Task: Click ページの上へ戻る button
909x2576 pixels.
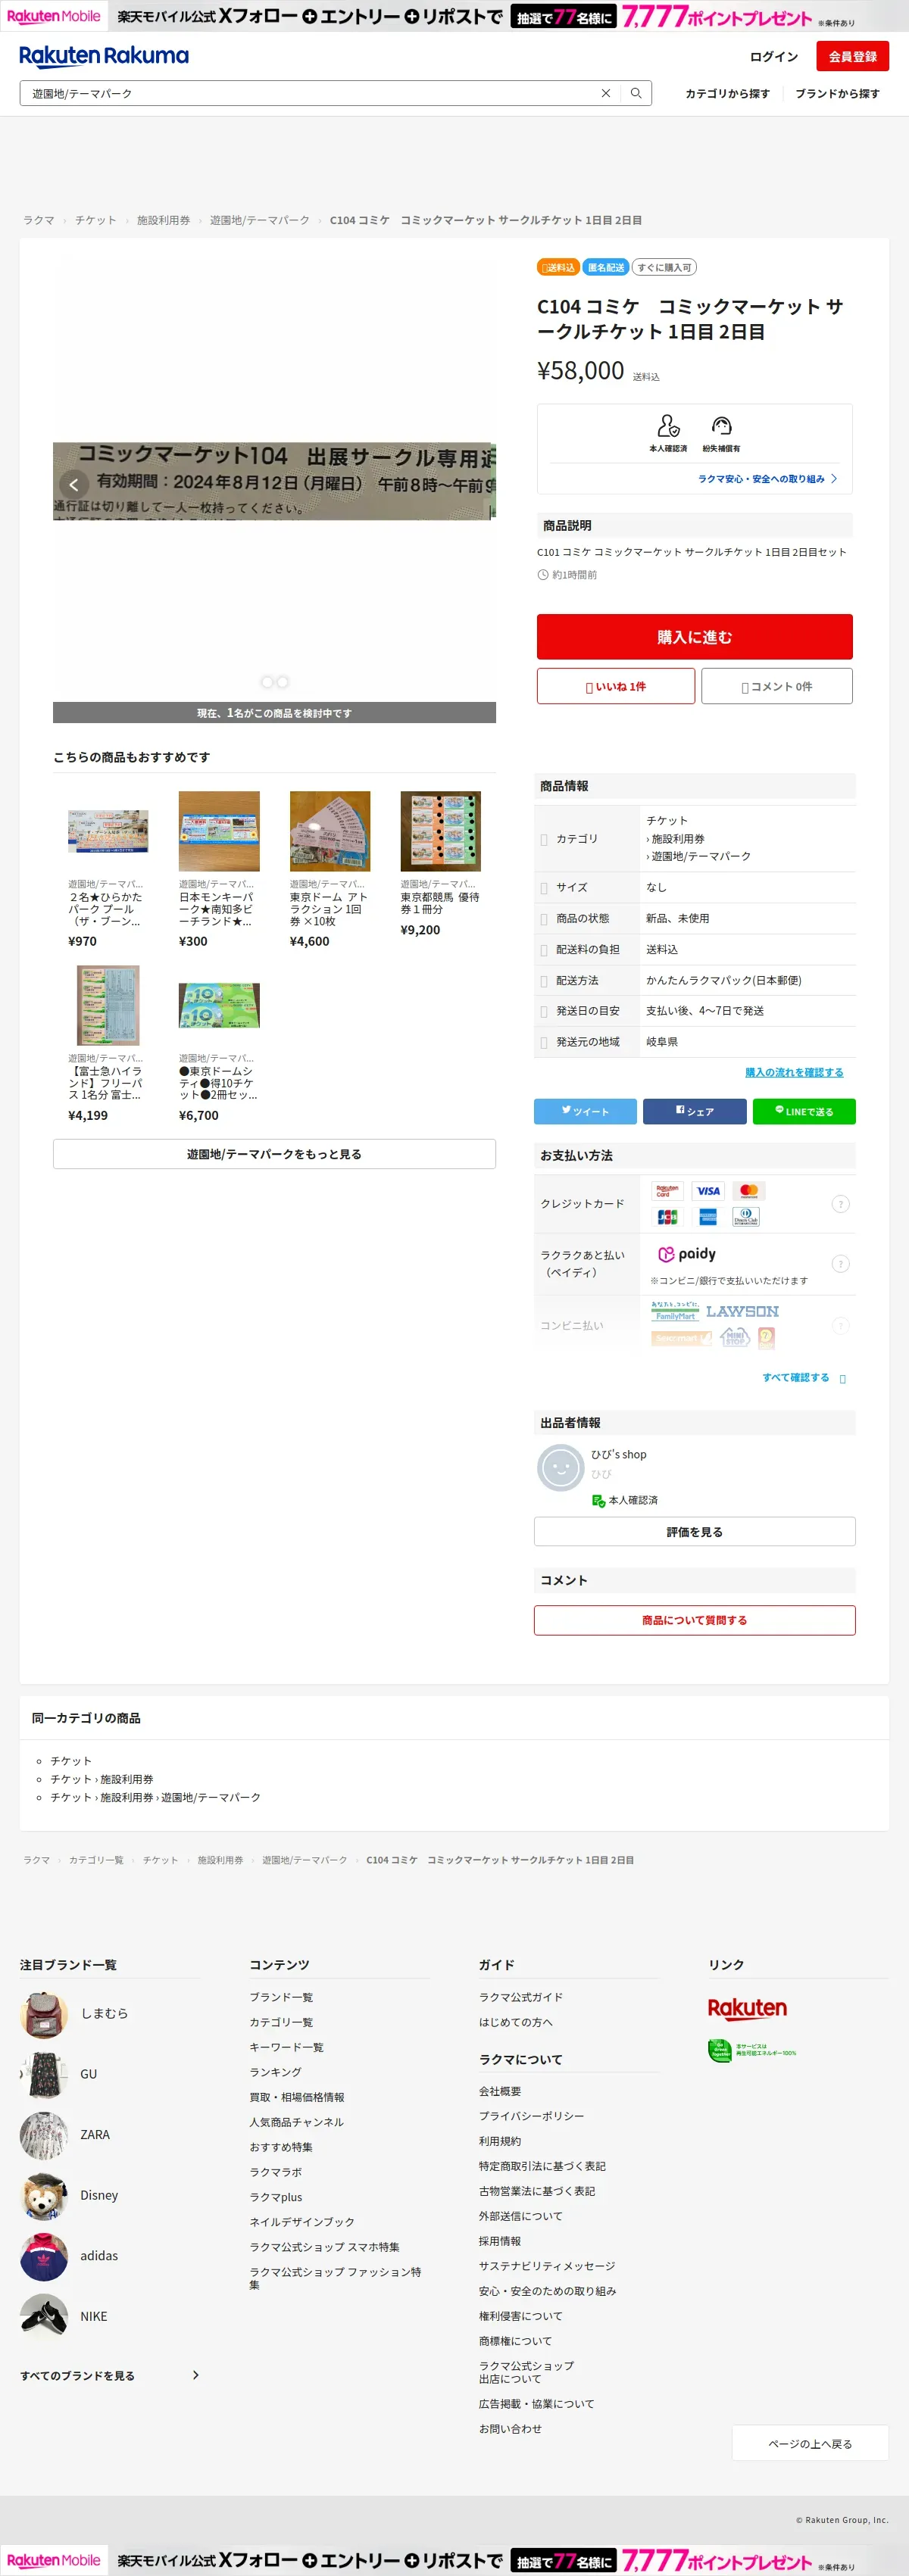Action: tap(810, 2443)
